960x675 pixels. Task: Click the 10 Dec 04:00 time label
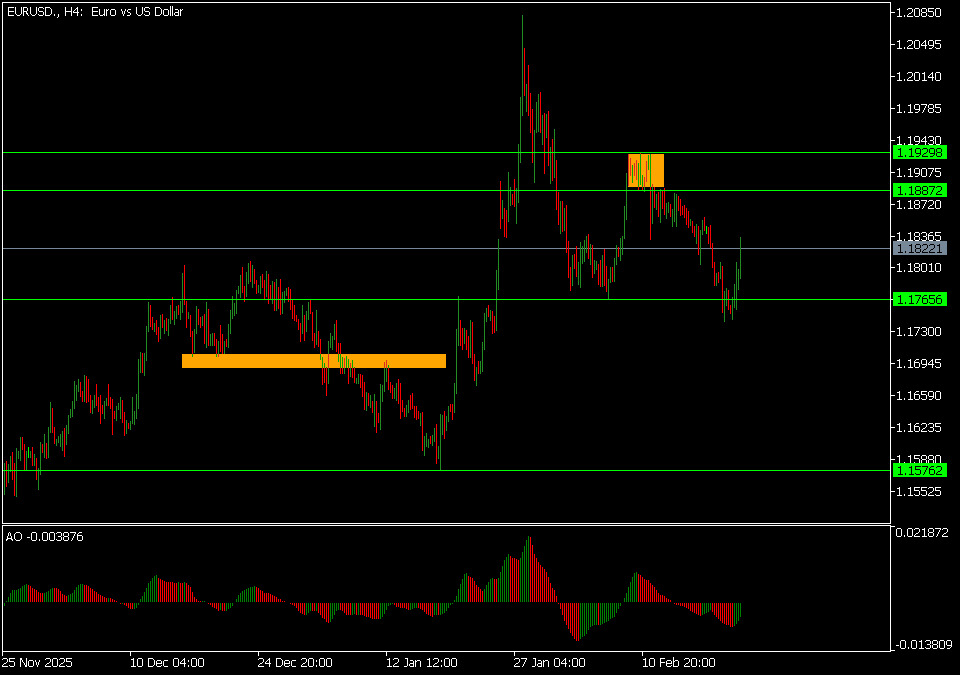[x=167, y=662]
